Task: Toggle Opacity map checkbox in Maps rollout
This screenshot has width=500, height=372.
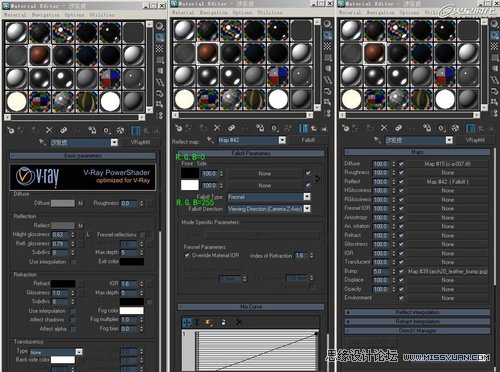Action: tap(401, 289)
